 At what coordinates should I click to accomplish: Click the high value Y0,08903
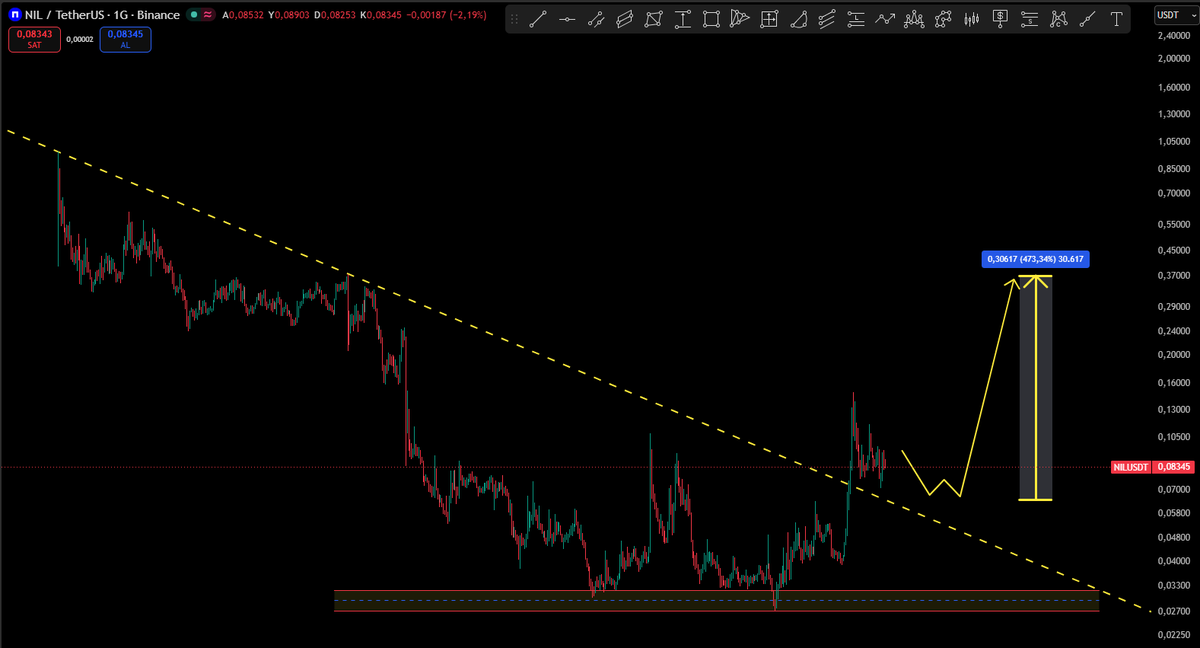(x=291, y=15)
